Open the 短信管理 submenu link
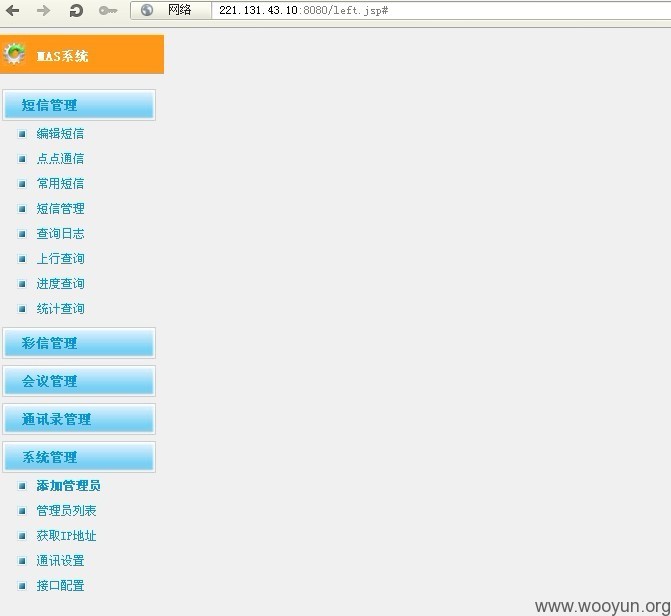This screenshot has width=671, height=616. pyautogui.click(x=60, y=208)
